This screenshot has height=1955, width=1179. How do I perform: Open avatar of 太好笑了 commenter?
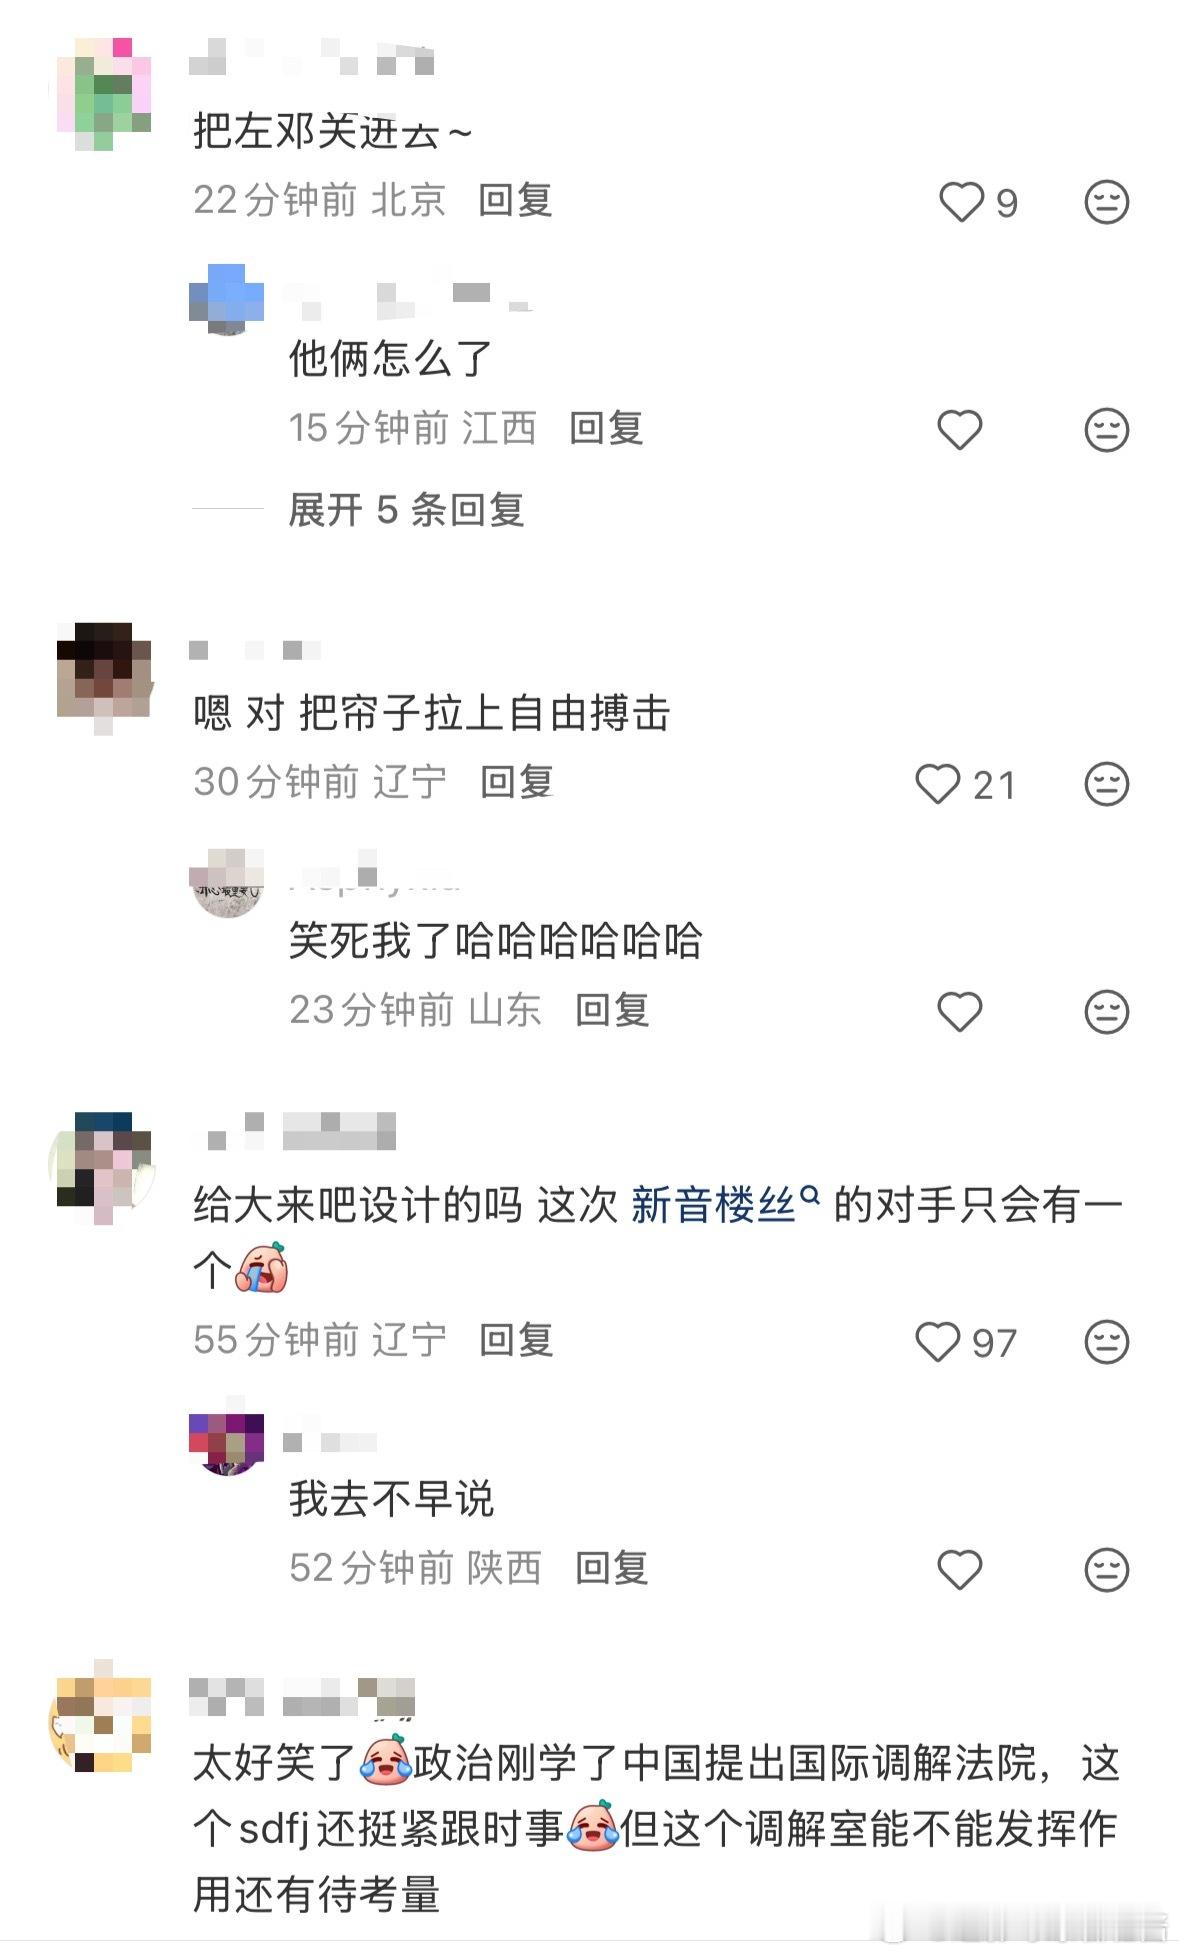[99, 1720]
